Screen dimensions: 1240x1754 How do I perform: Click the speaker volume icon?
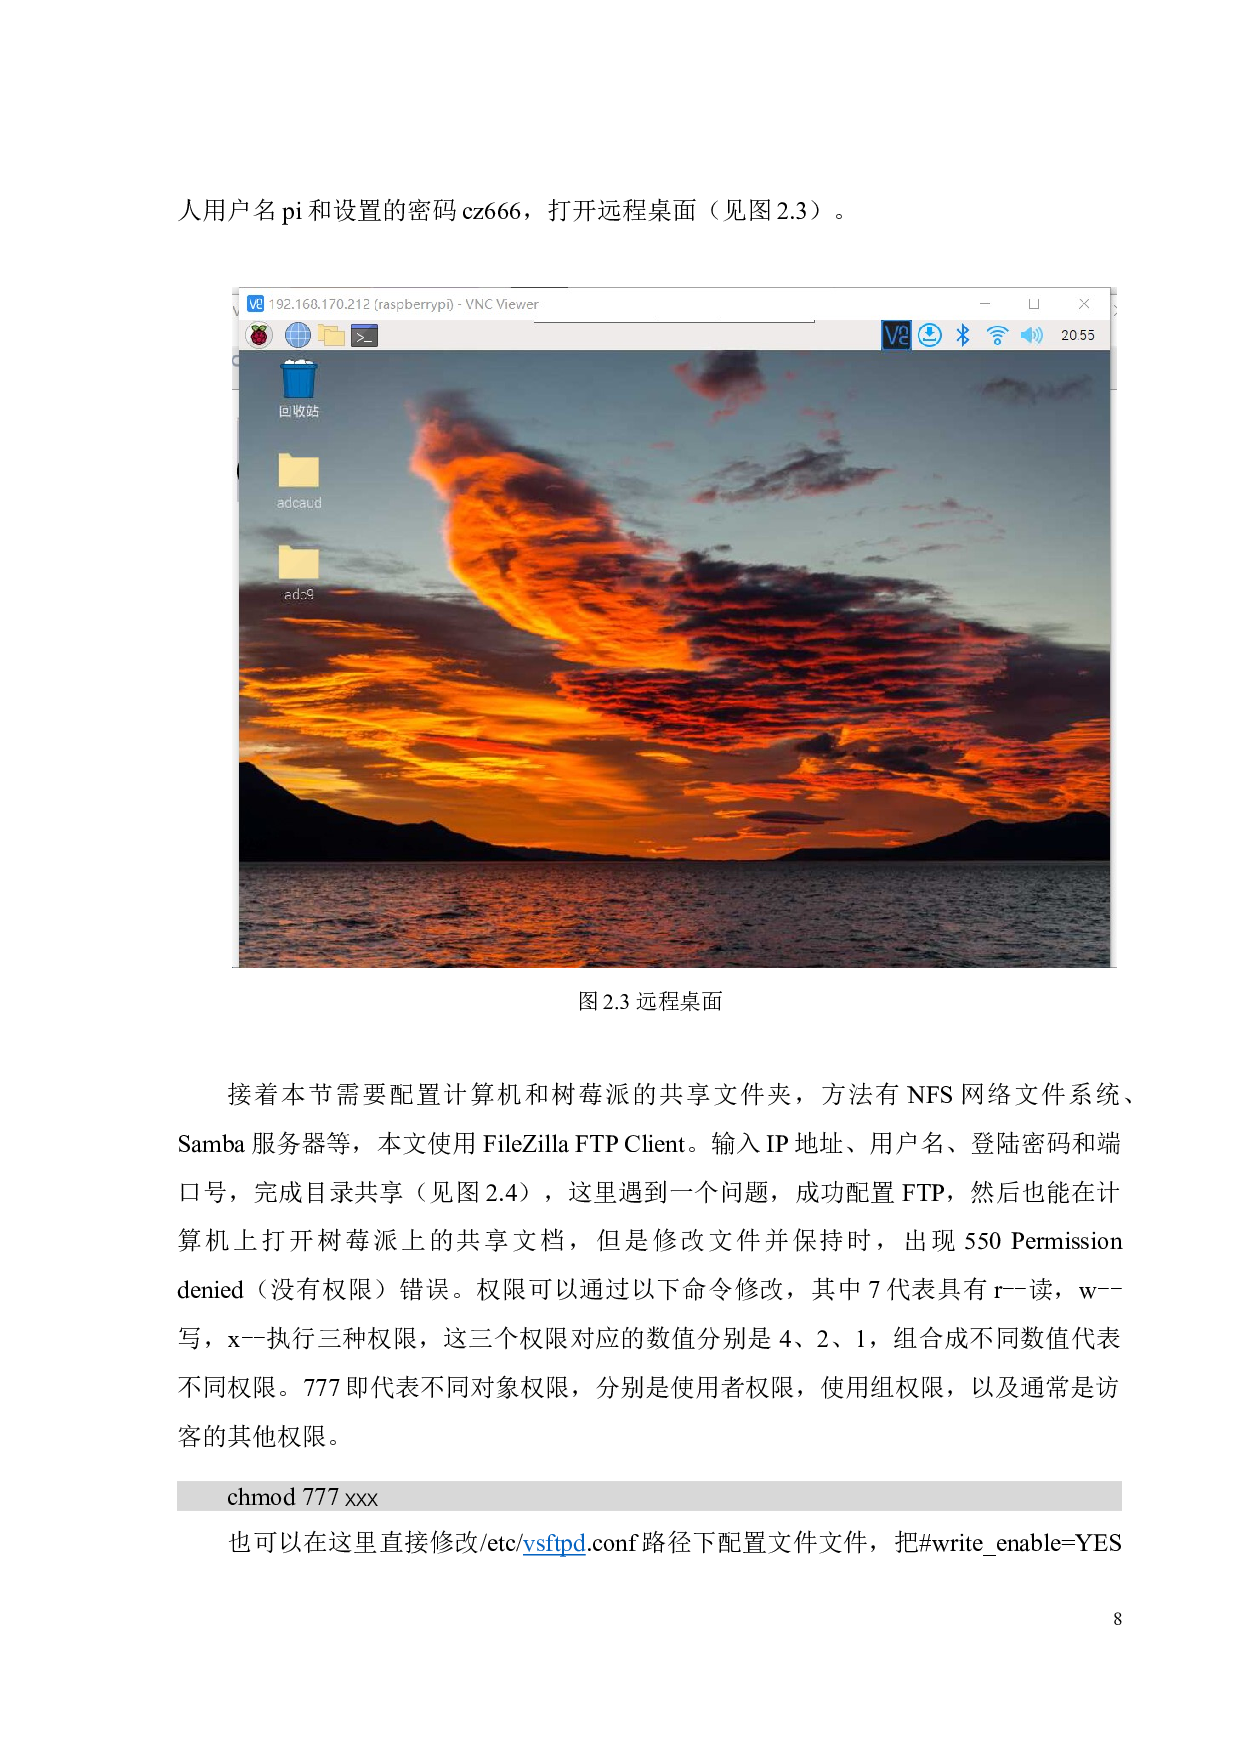pos(1031,336)
